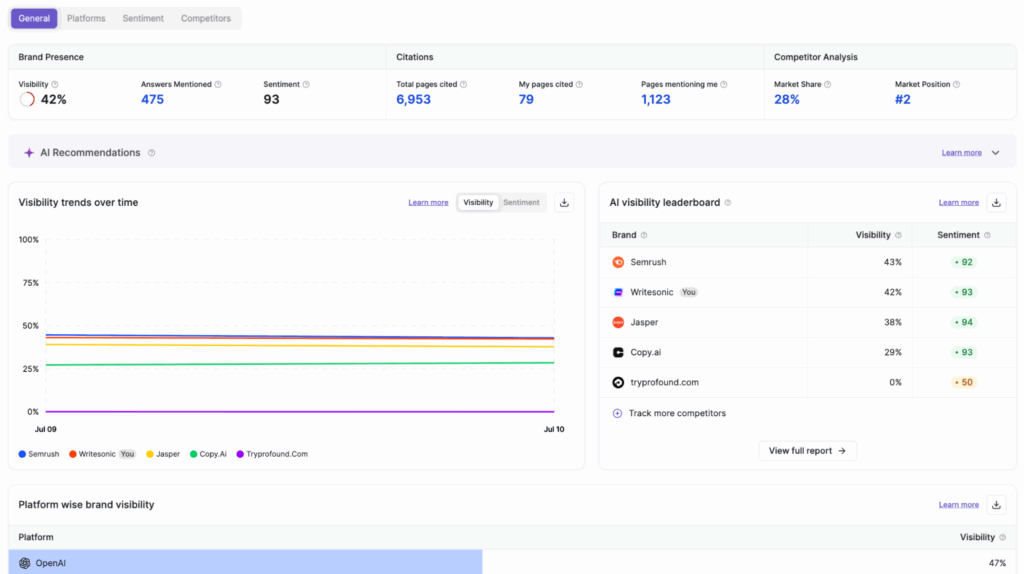Open the Platforms tab
Image resolution: width=1024 pixels, height=574 pixels.
tap(86, 18)
